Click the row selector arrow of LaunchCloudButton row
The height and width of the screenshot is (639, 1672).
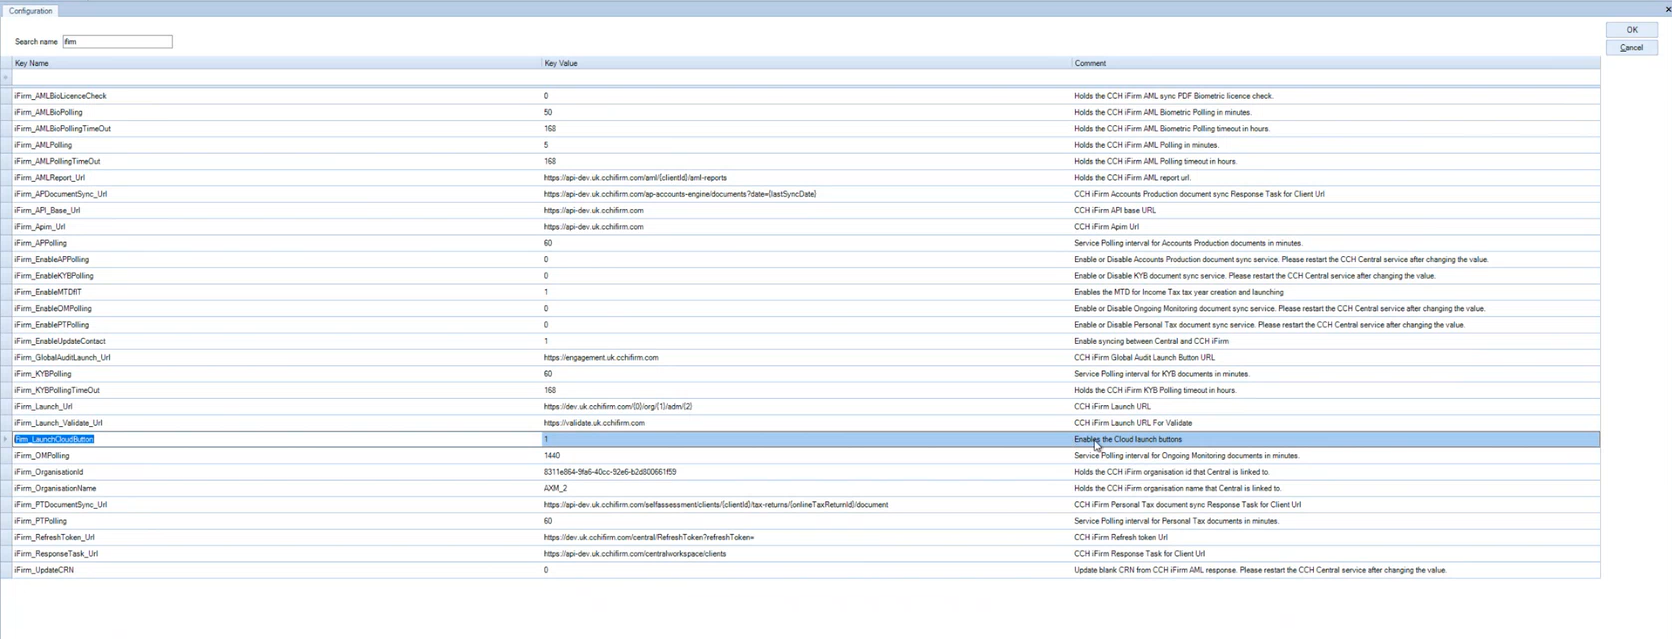(x=6, y=439)
